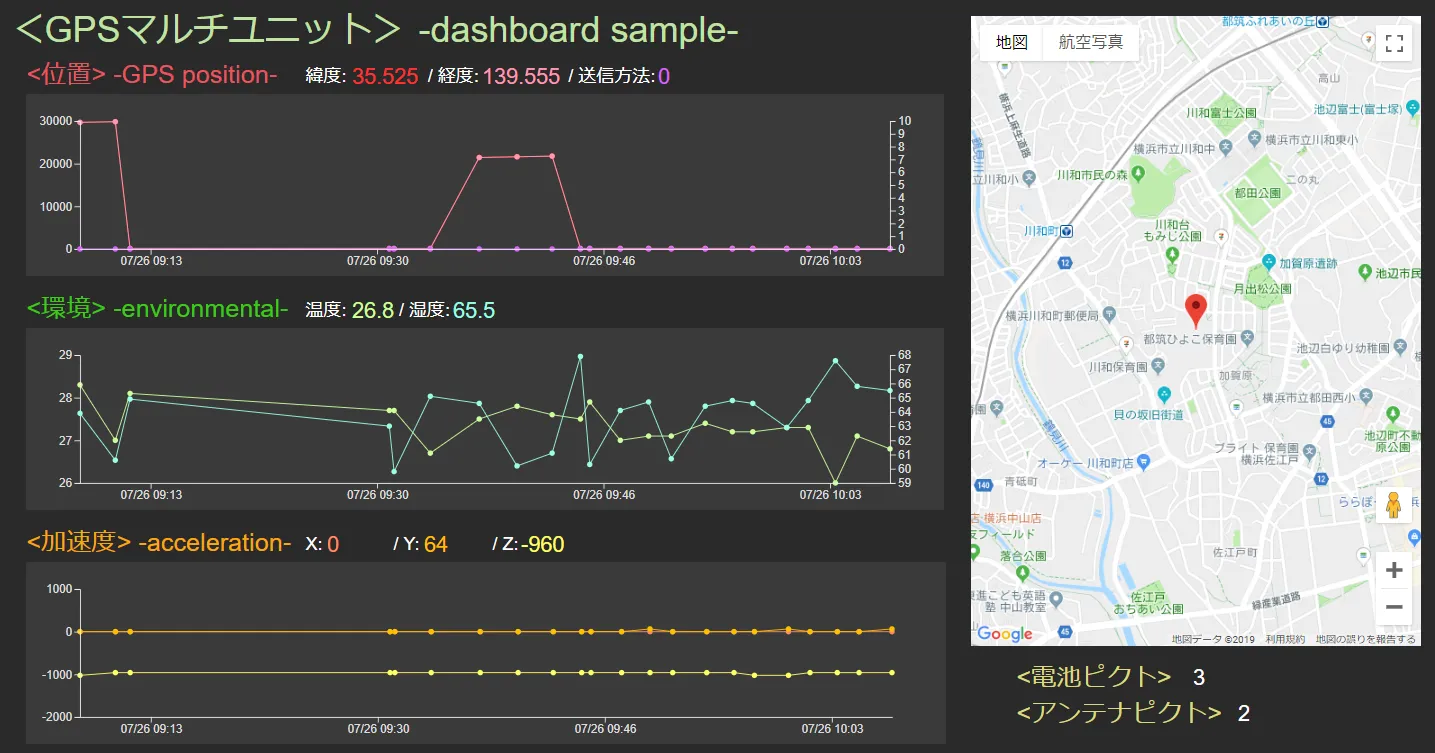Click the 加賀原遺跡 landmark marker
The width and height of the screenshot is (1435, 753).
1268,262
